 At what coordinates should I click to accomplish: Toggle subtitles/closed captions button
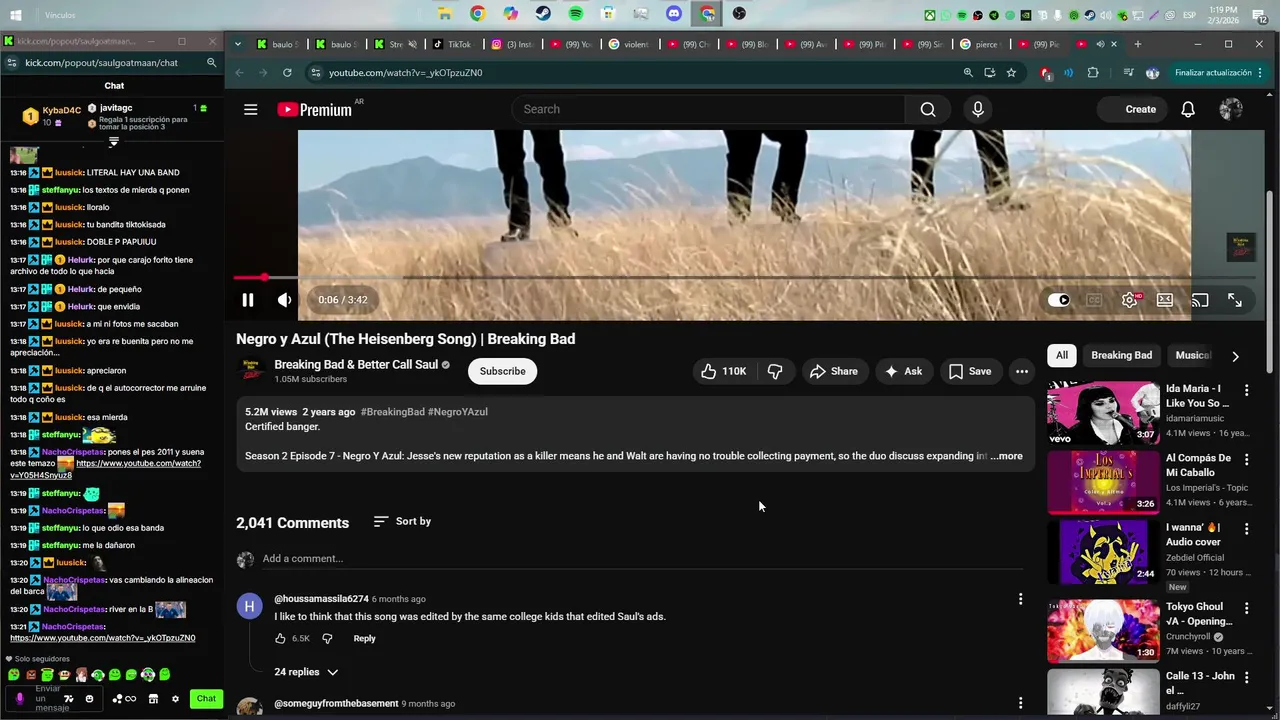(x=1094, y=300)
